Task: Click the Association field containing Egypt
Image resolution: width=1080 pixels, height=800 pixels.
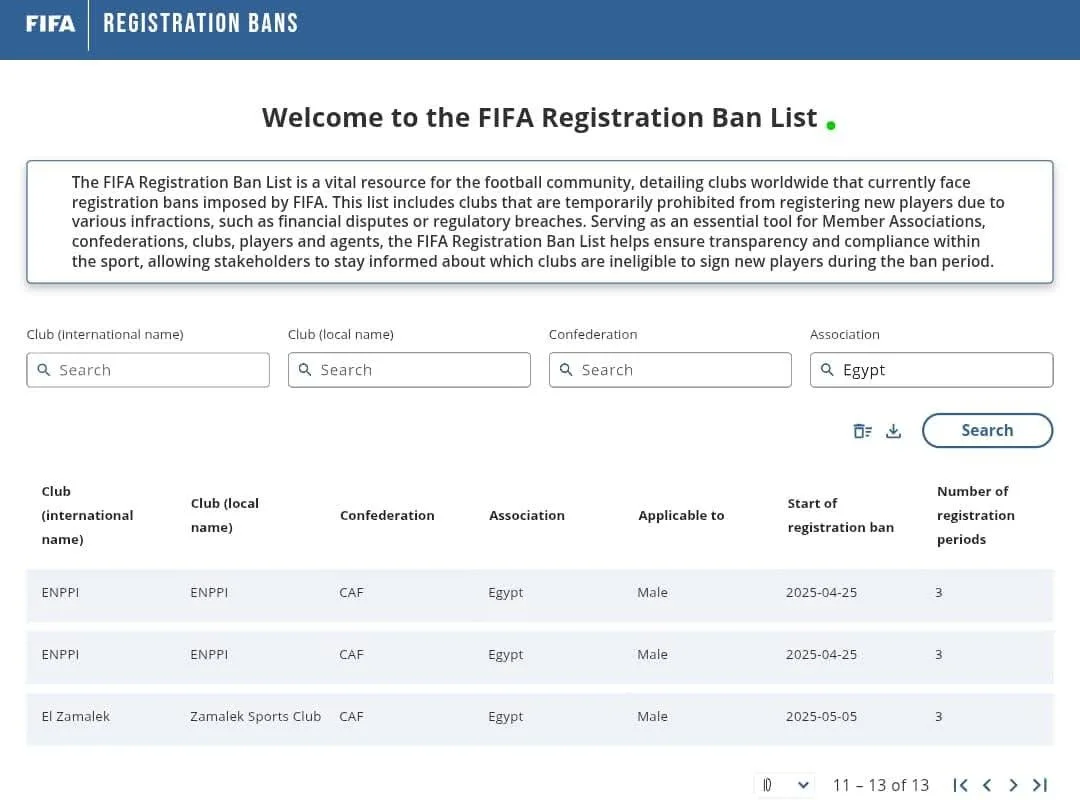Action: click(x=931, y=370)
